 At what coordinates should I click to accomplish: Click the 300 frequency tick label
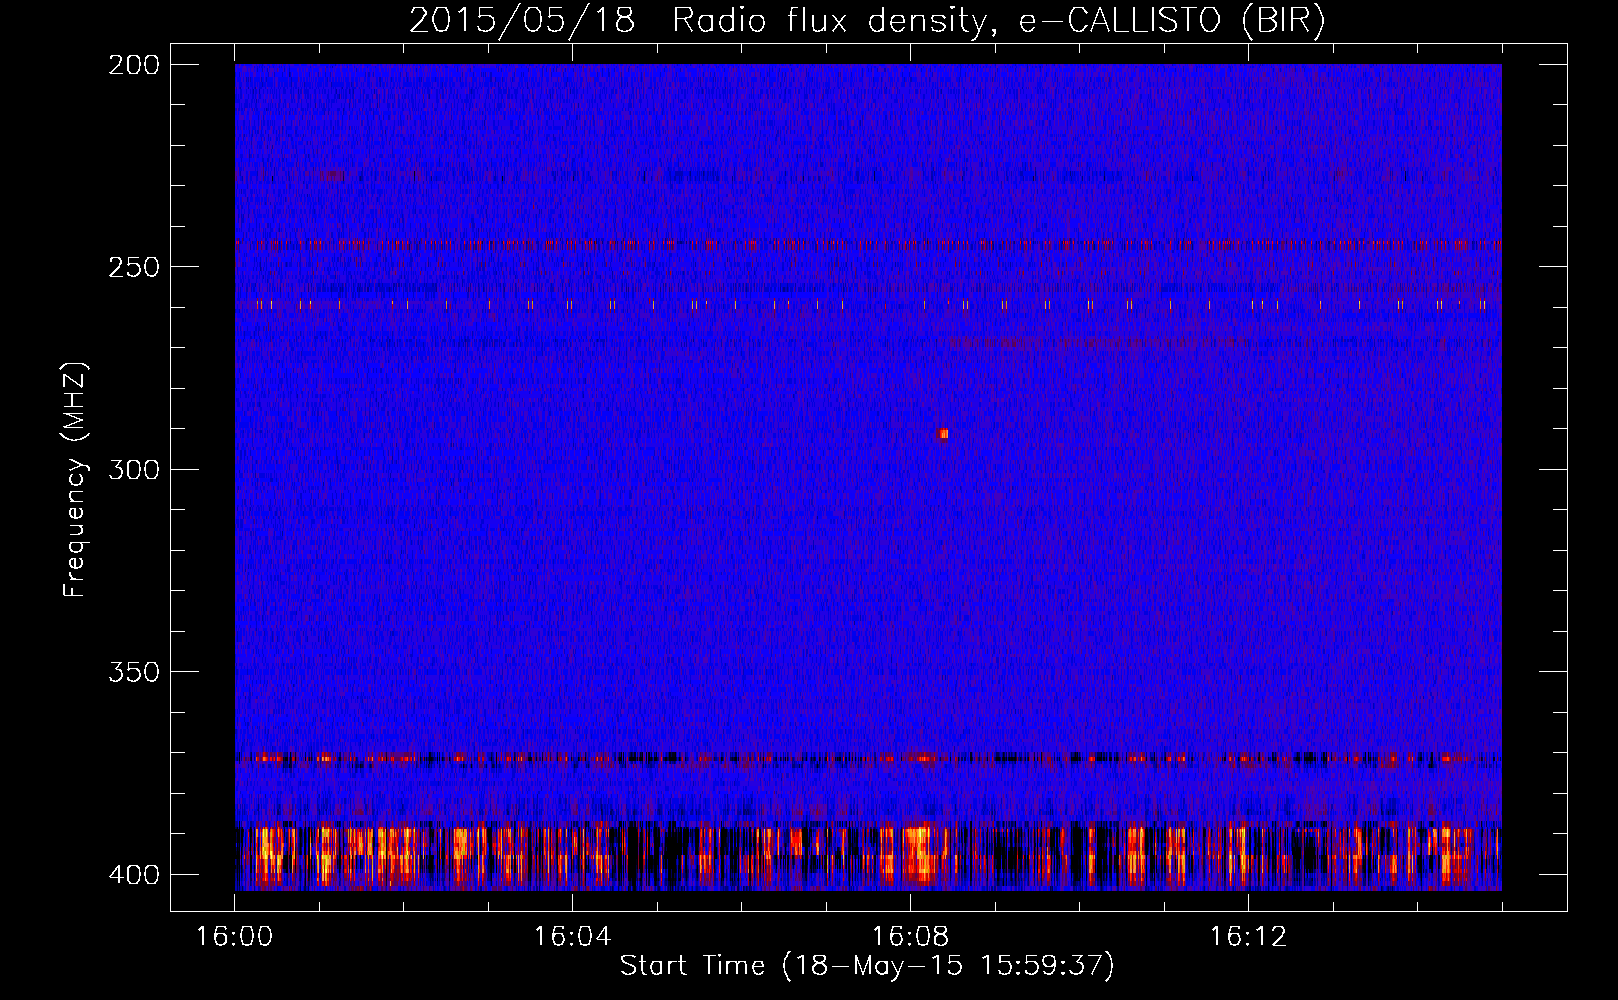tap(134, 470)
